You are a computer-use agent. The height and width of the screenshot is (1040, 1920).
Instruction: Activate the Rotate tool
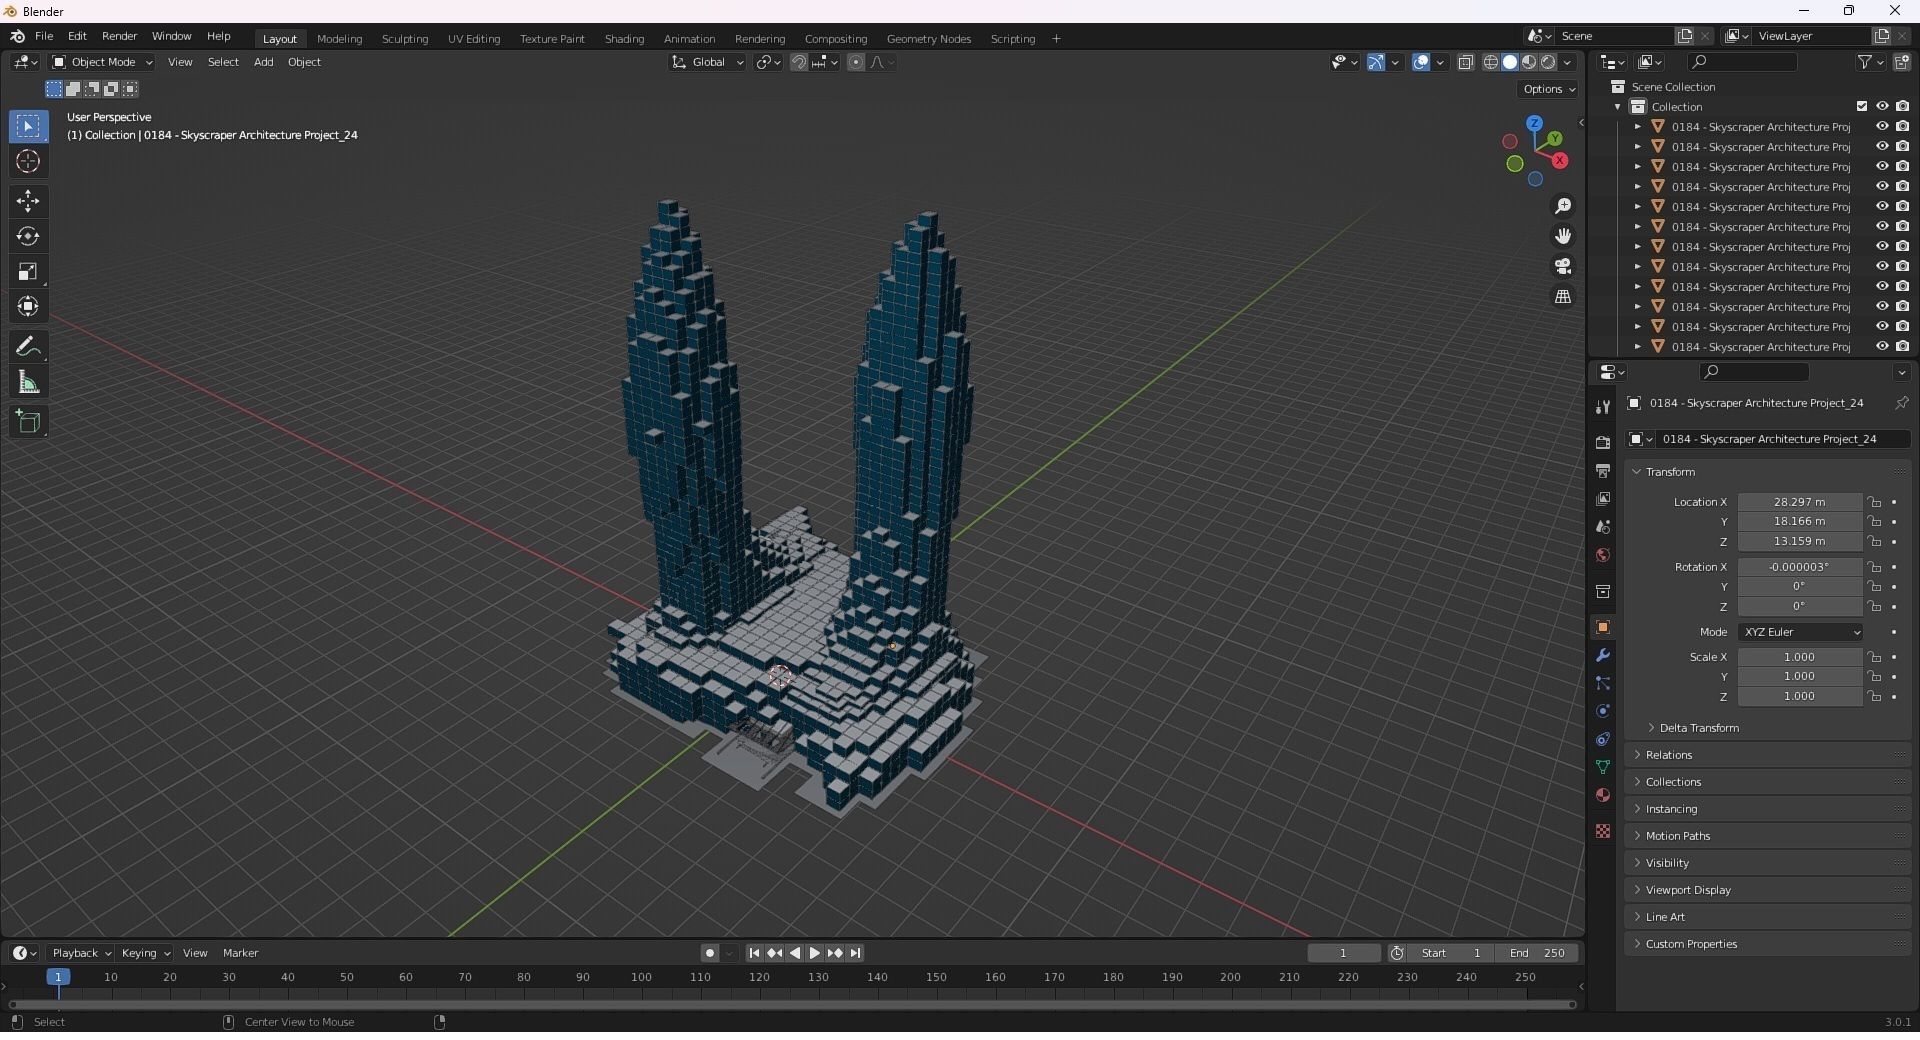[x=28, y=236]
